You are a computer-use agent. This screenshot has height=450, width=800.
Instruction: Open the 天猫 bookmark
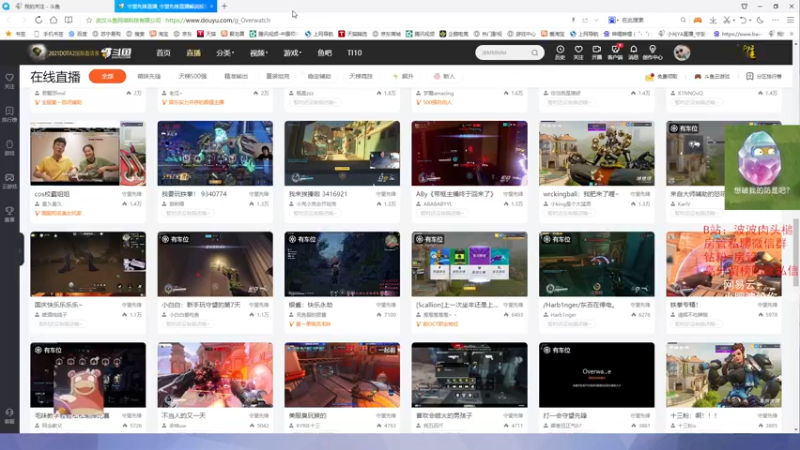tap(206, 34)
